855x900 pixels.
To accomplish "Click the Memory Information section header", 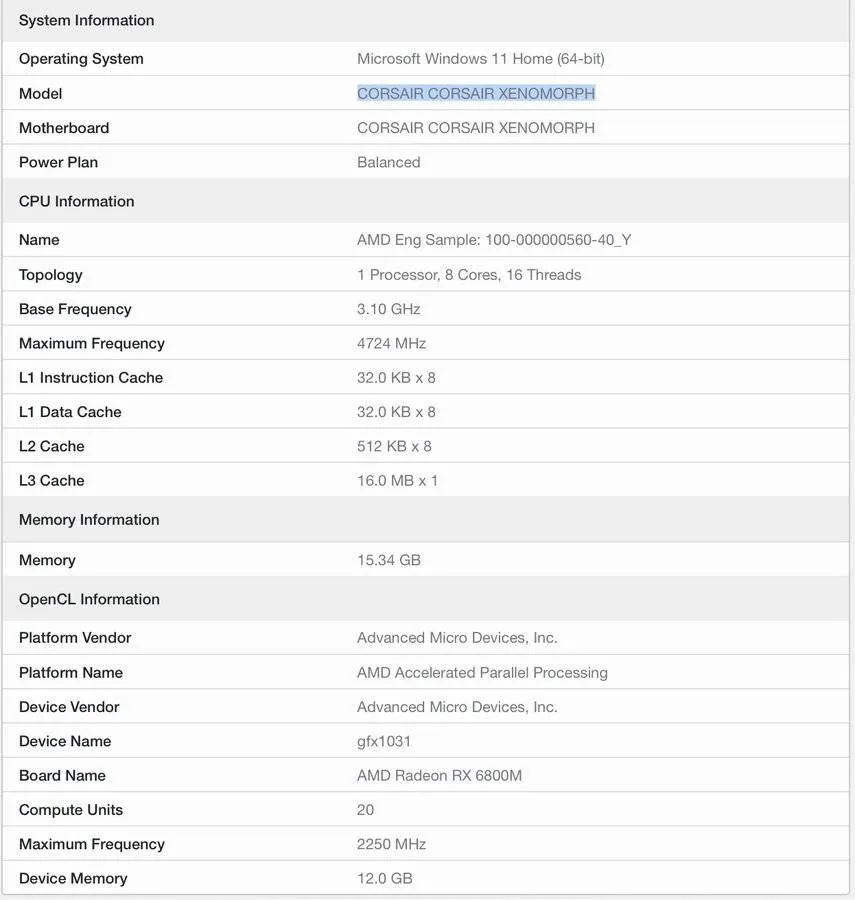I will tap(89, 519).
